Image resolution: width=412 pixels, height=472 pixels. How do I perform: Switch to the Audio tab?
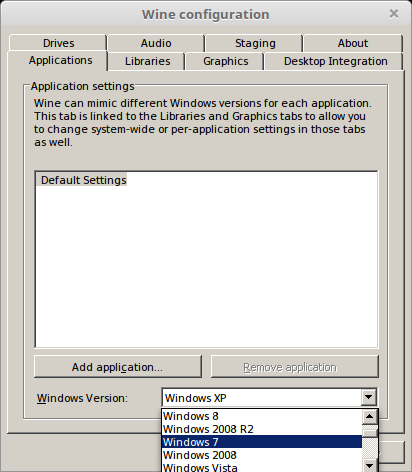156,43
